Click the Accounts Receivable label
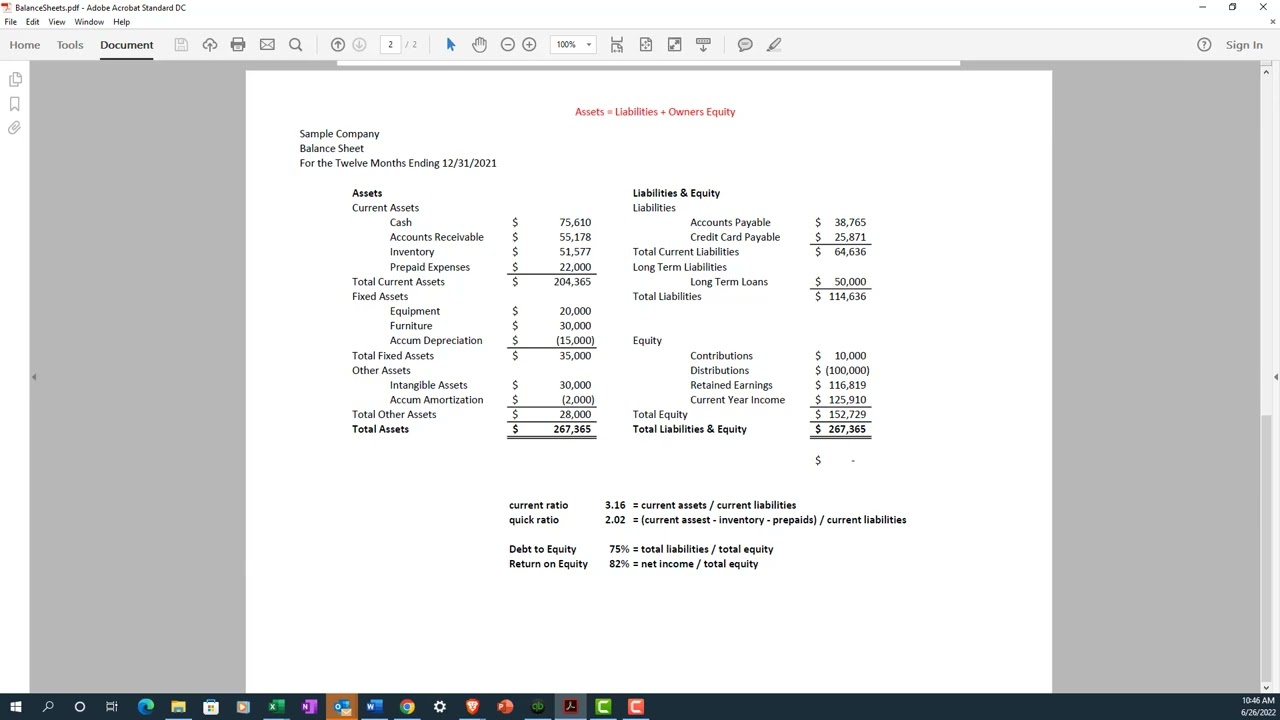 click(x=437, y=237)
